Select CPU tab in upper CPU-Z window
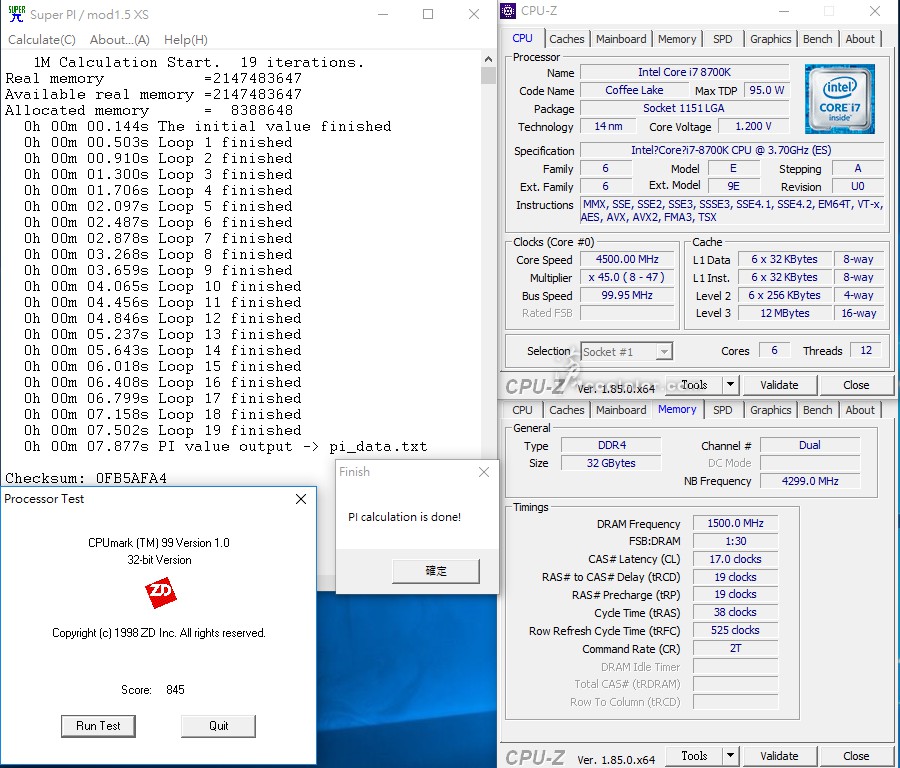The width and height of the screenshot is (900, 768). tap(522, 38)
